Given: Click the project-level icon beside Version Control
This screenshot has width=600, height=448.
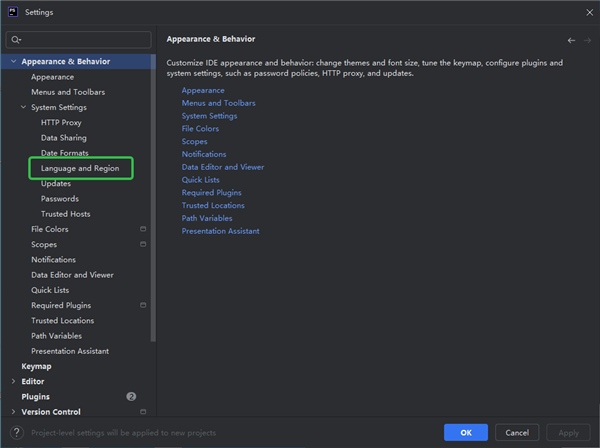Looking at the screenshot, I should (x=143, y=412).
